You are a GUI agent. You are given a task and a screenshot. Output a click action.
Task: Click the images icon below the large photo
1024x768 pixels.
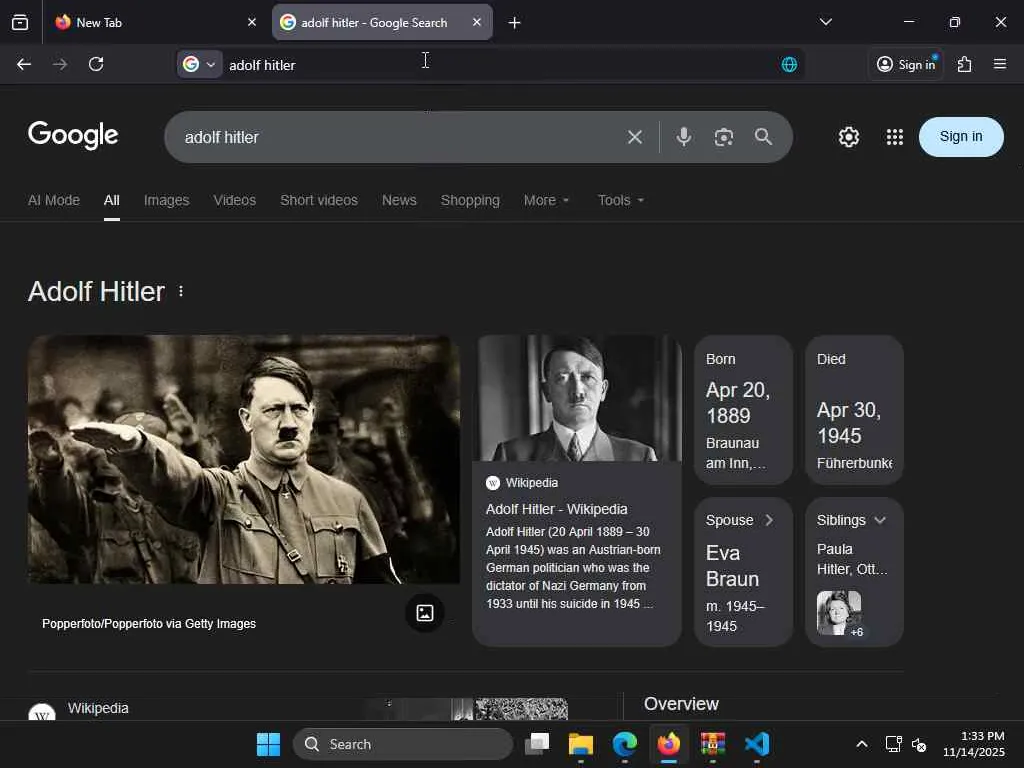pos(424,613)
